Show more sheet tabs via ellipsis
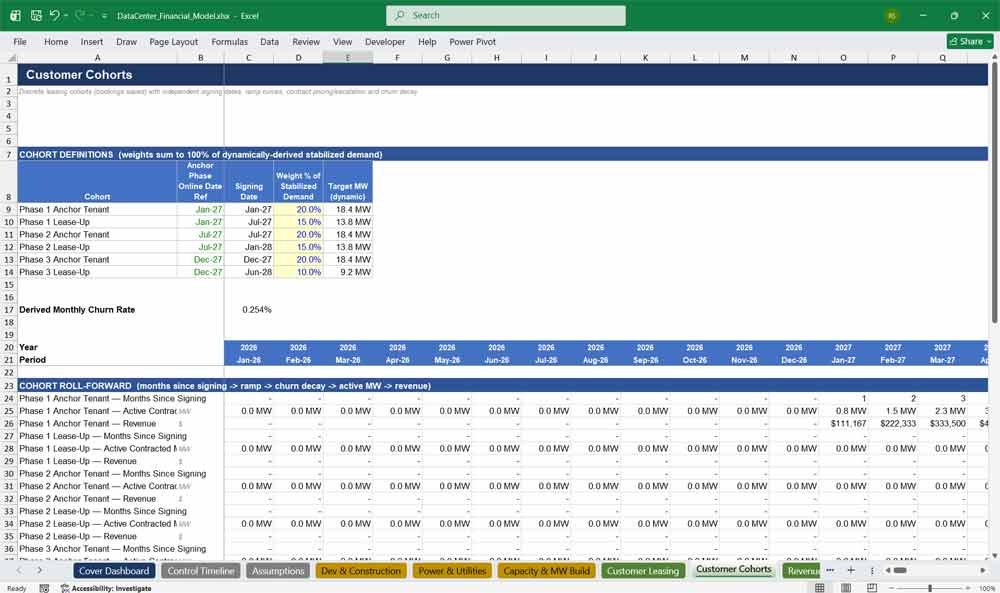The width and height of the screenshot is (1000, 593). (830, 570)
